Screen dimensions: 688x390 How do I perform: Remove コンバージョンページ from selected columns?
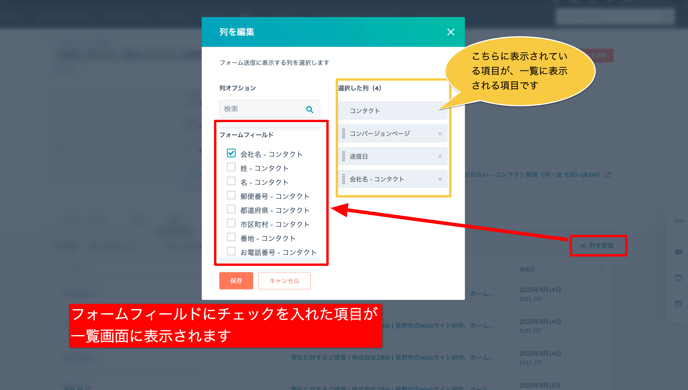440,134
